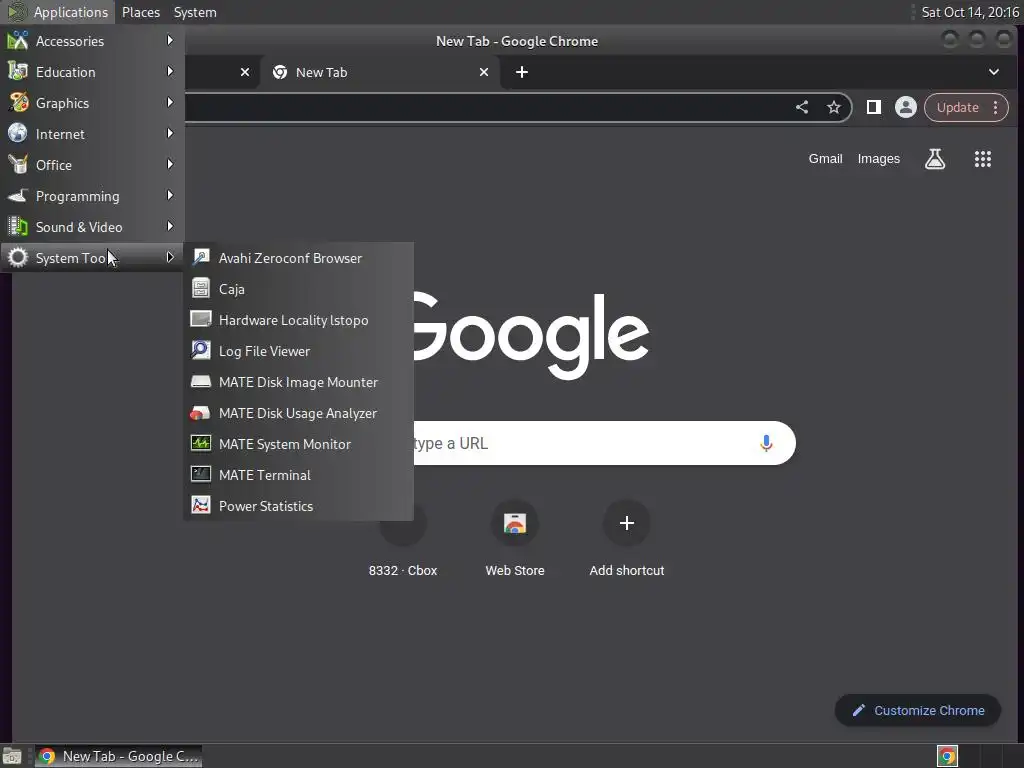Open MATE Disk Usage Analyzer
The height and width of the screenshot is (768, 1024).
(298, 413)
